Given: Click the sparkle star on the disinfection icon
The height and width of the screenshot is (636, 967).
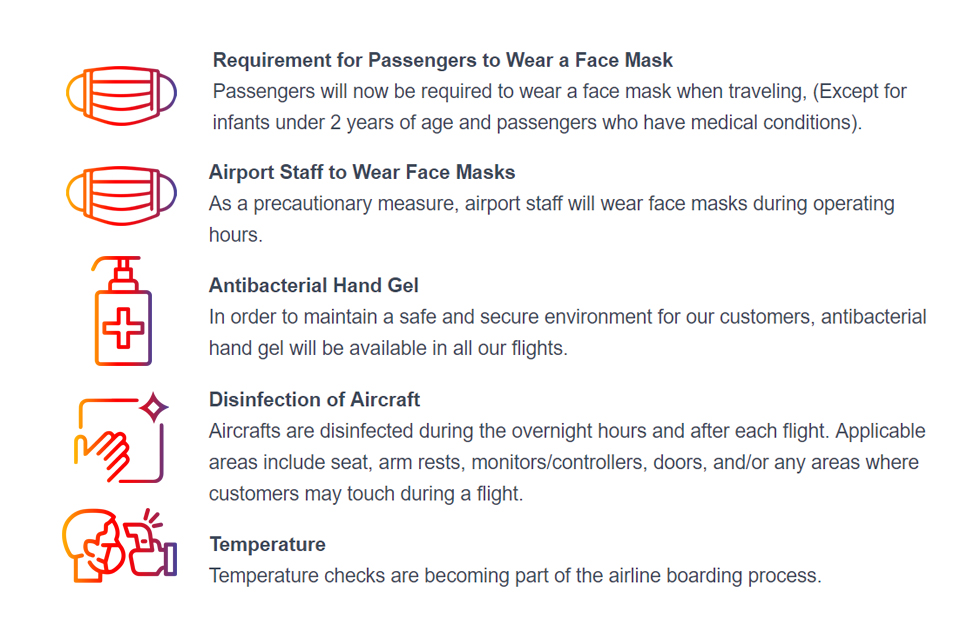Looking at the screenshot, I should [155, 407].
